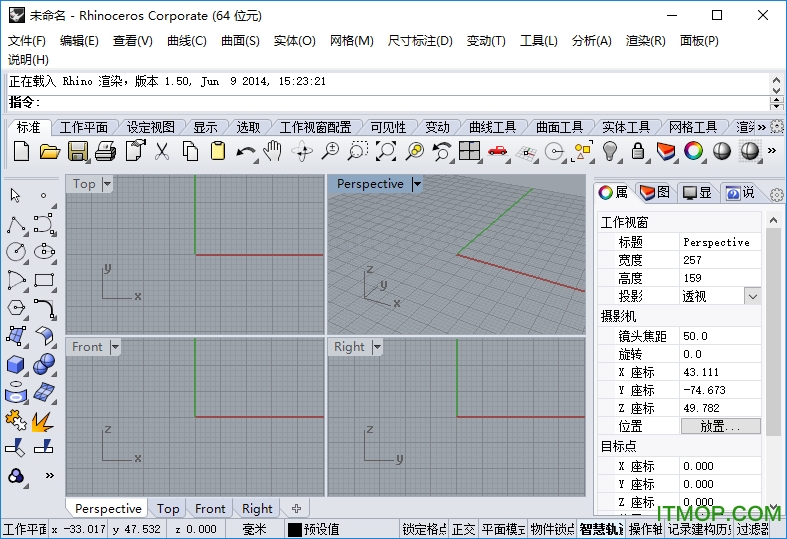
Task: Click the 镜头焦距 value 50.0 field
Action: pos(720,336)
